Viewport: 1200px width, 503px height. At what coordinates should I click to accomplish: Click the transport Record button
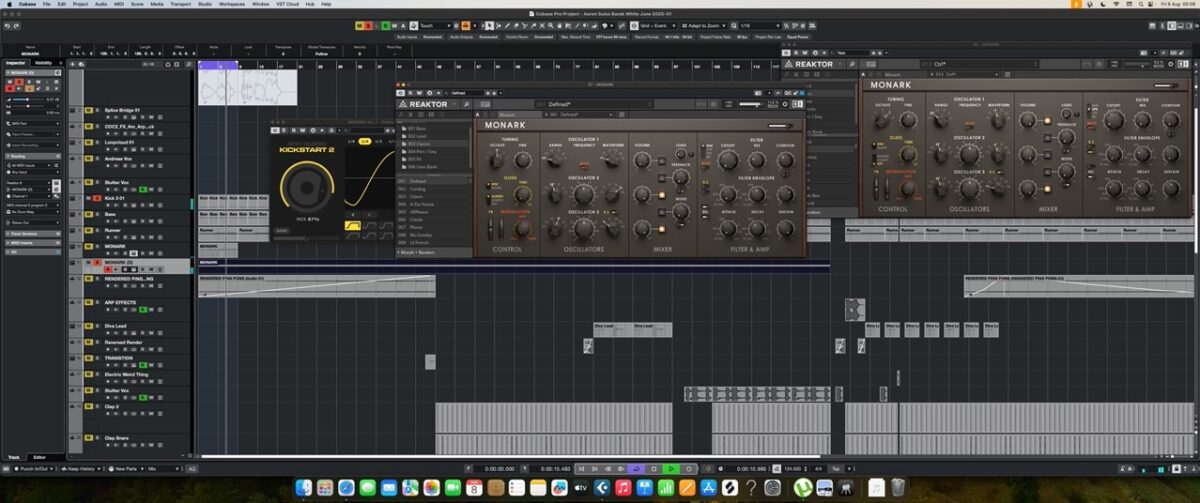point(688,468)
